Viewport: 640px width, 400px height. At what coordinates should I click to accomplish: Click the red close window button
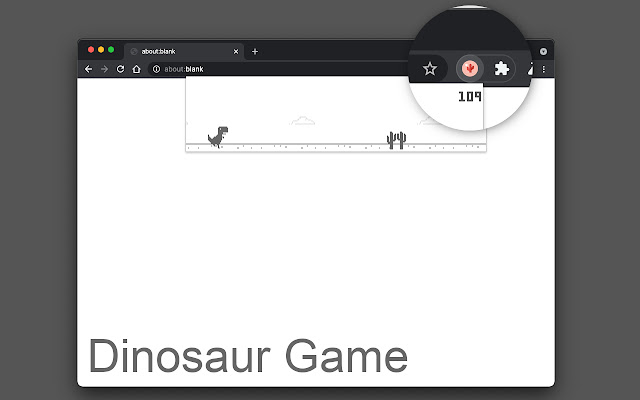click(91, 50)
